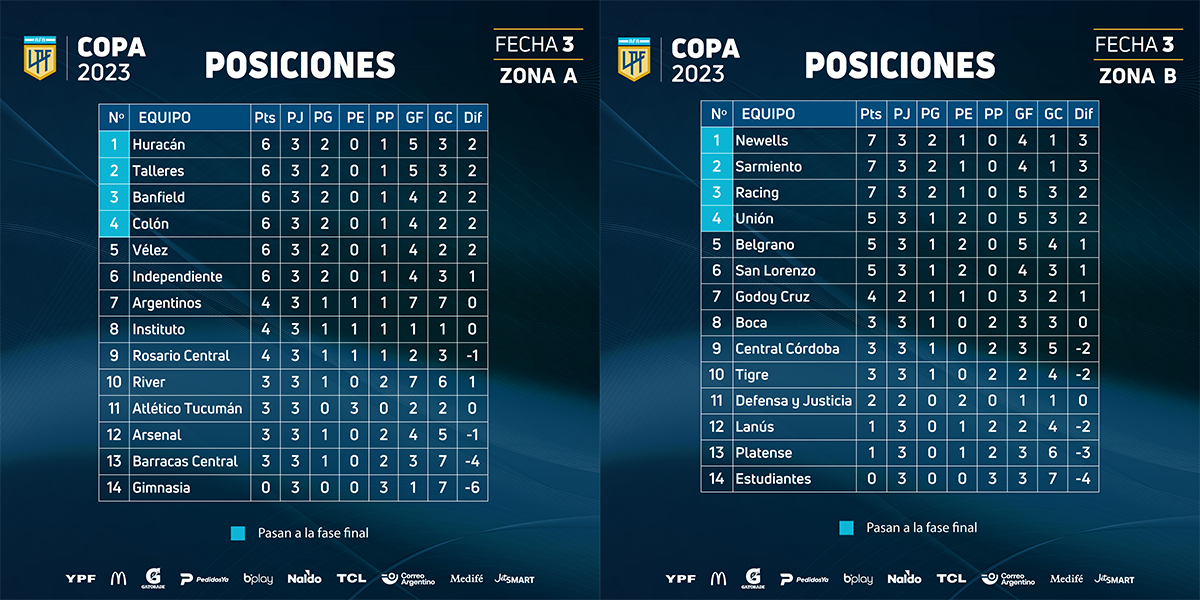Click the PedidosYa logo under Zona A table
Viewport: 1200px width, 600px height.
click(204, 579)
